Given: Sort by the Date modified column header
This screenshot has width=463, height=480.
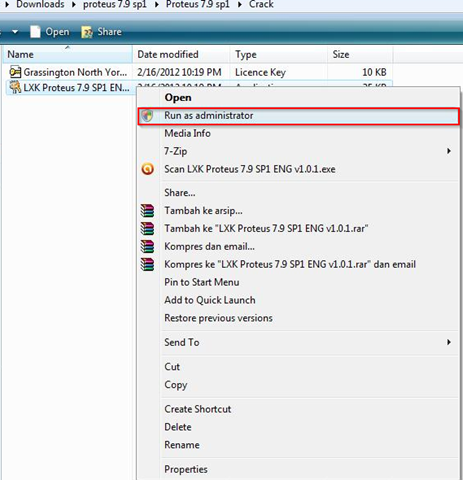Looking at the screenshot, I should tap(181, 54).
